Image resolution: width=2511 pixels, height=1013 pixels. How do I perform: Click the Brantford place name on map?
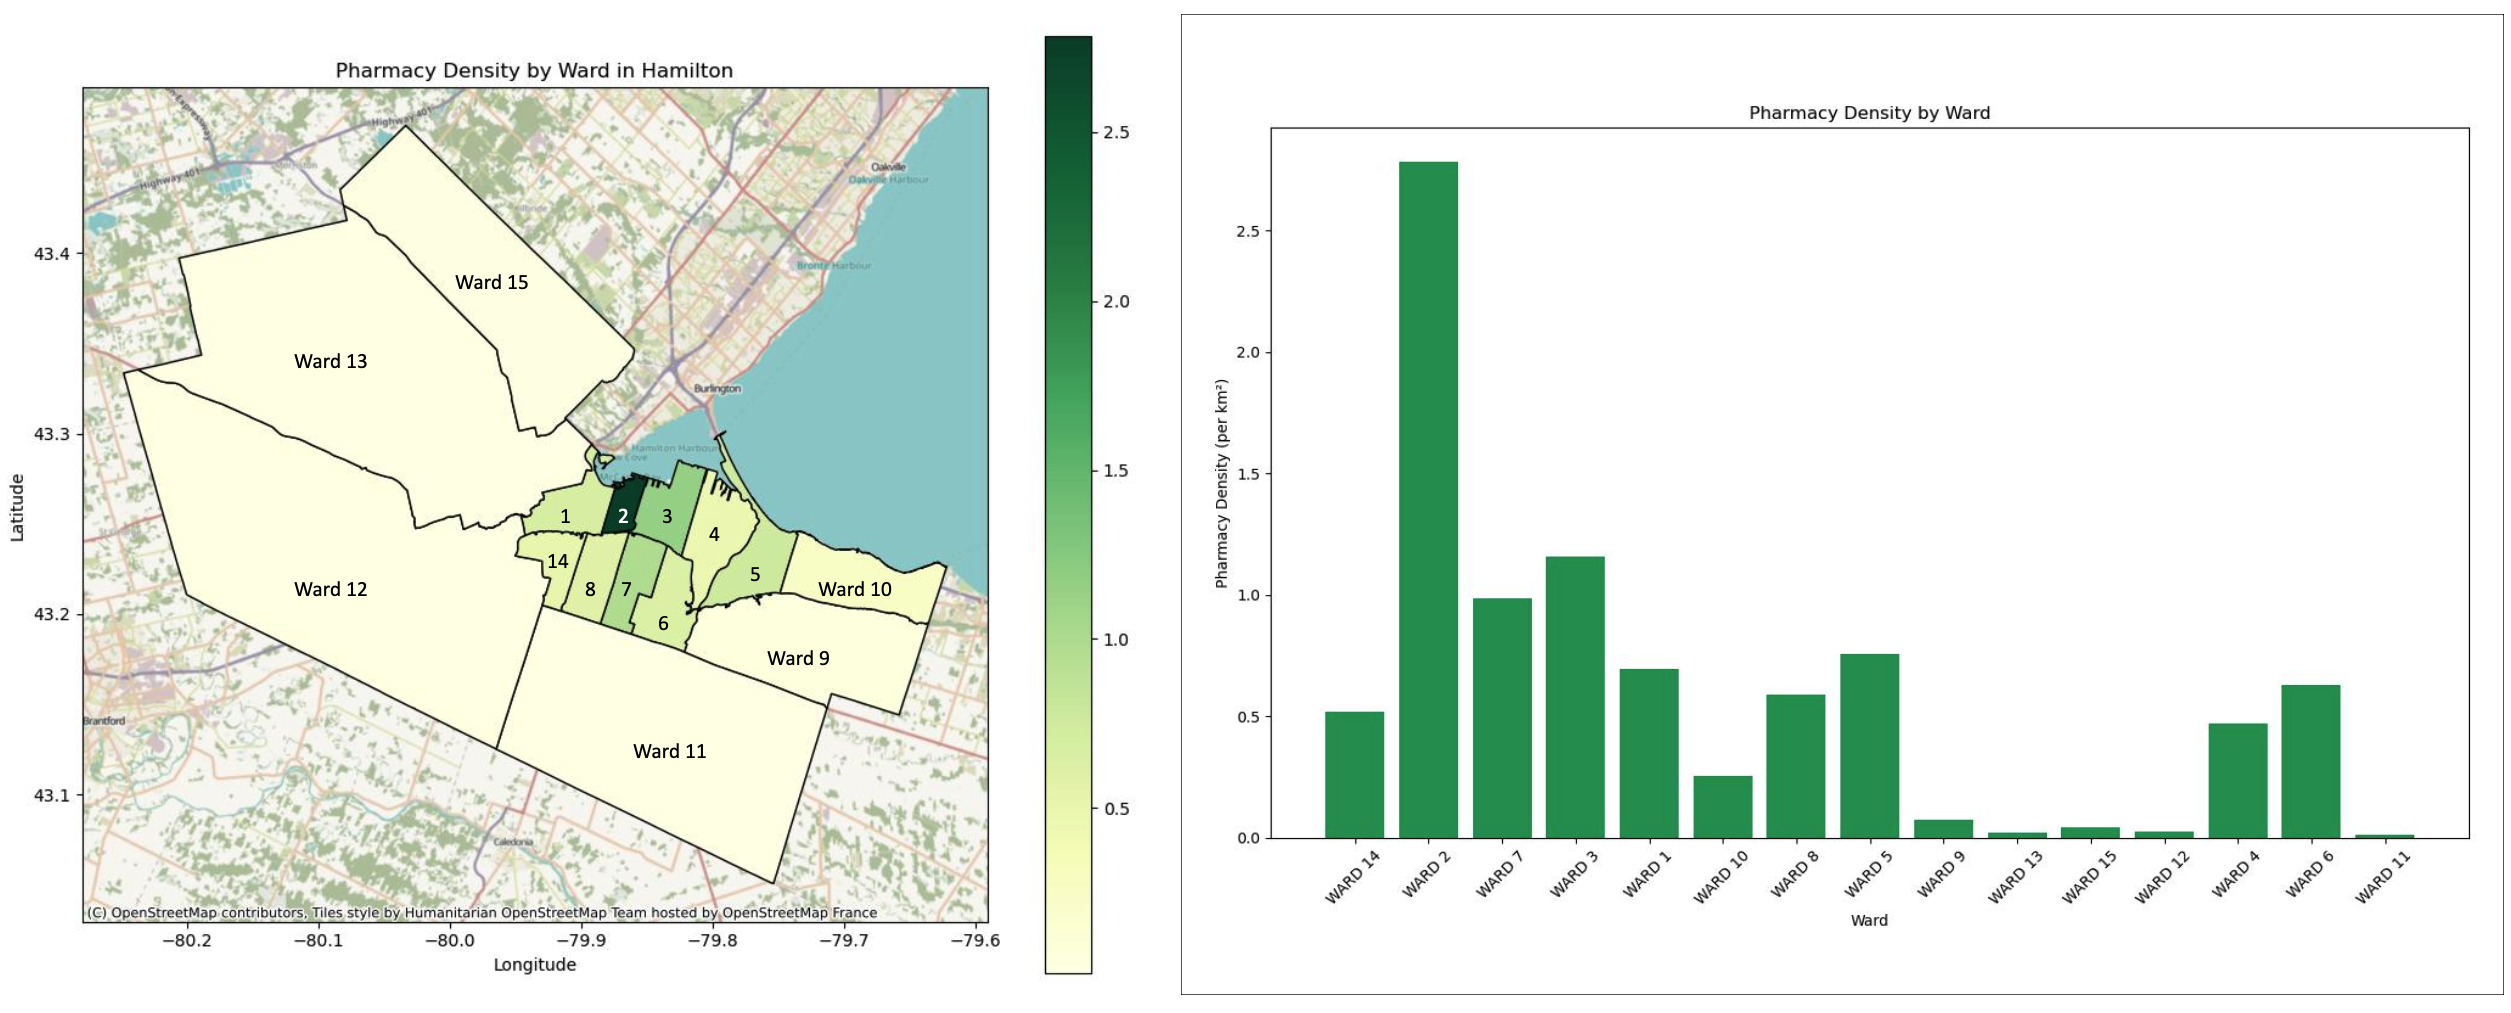tap(104, 720)
